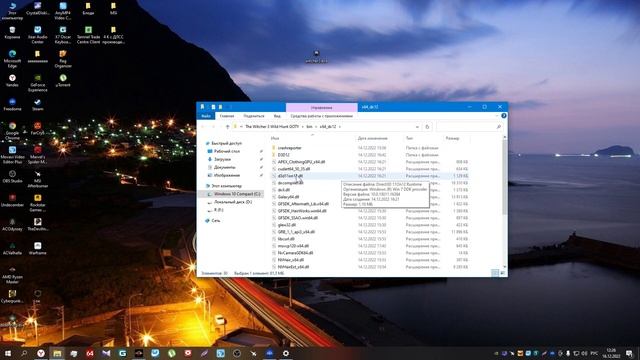Click the Управление contextual tab header

click(x=321, y=107)
